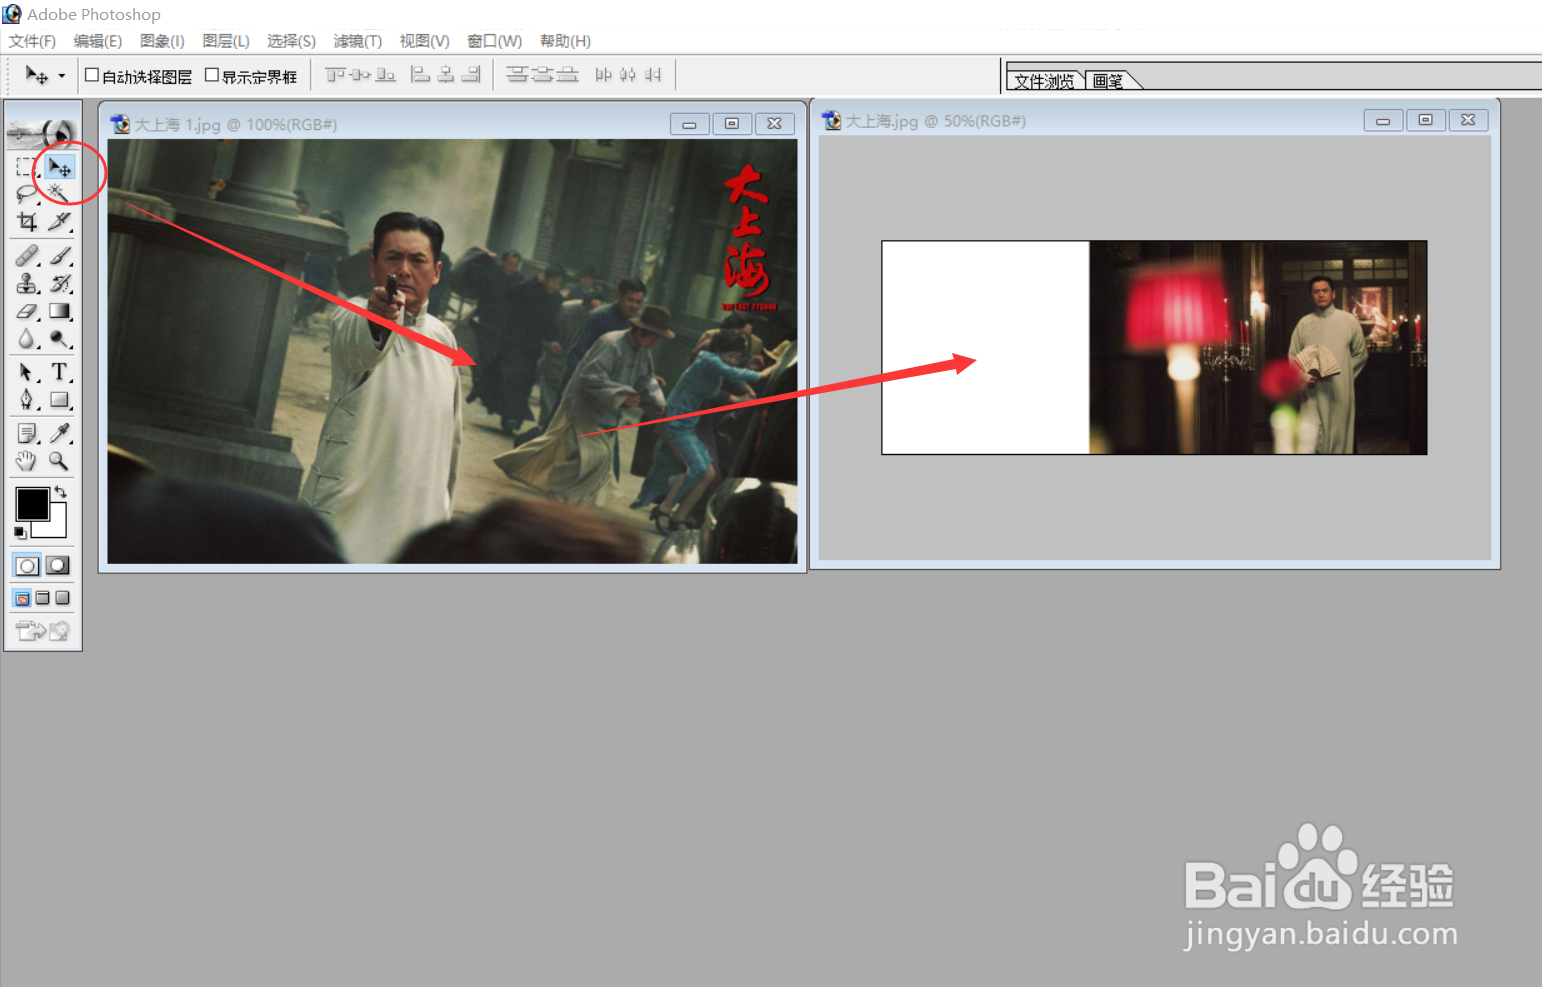
Task: Minimize the 大上海.jpg document window
Action: click(x=1383, y=120)
